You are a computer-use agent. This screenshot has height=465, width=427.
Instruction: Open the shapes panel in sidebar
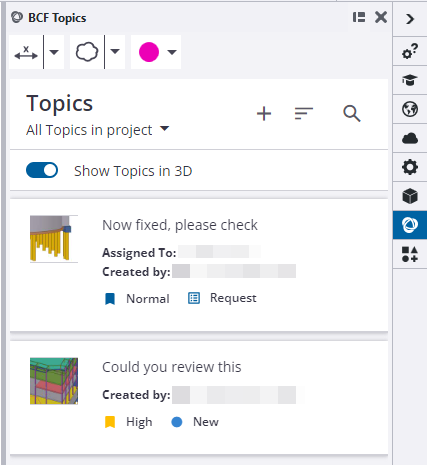(410, 254)
